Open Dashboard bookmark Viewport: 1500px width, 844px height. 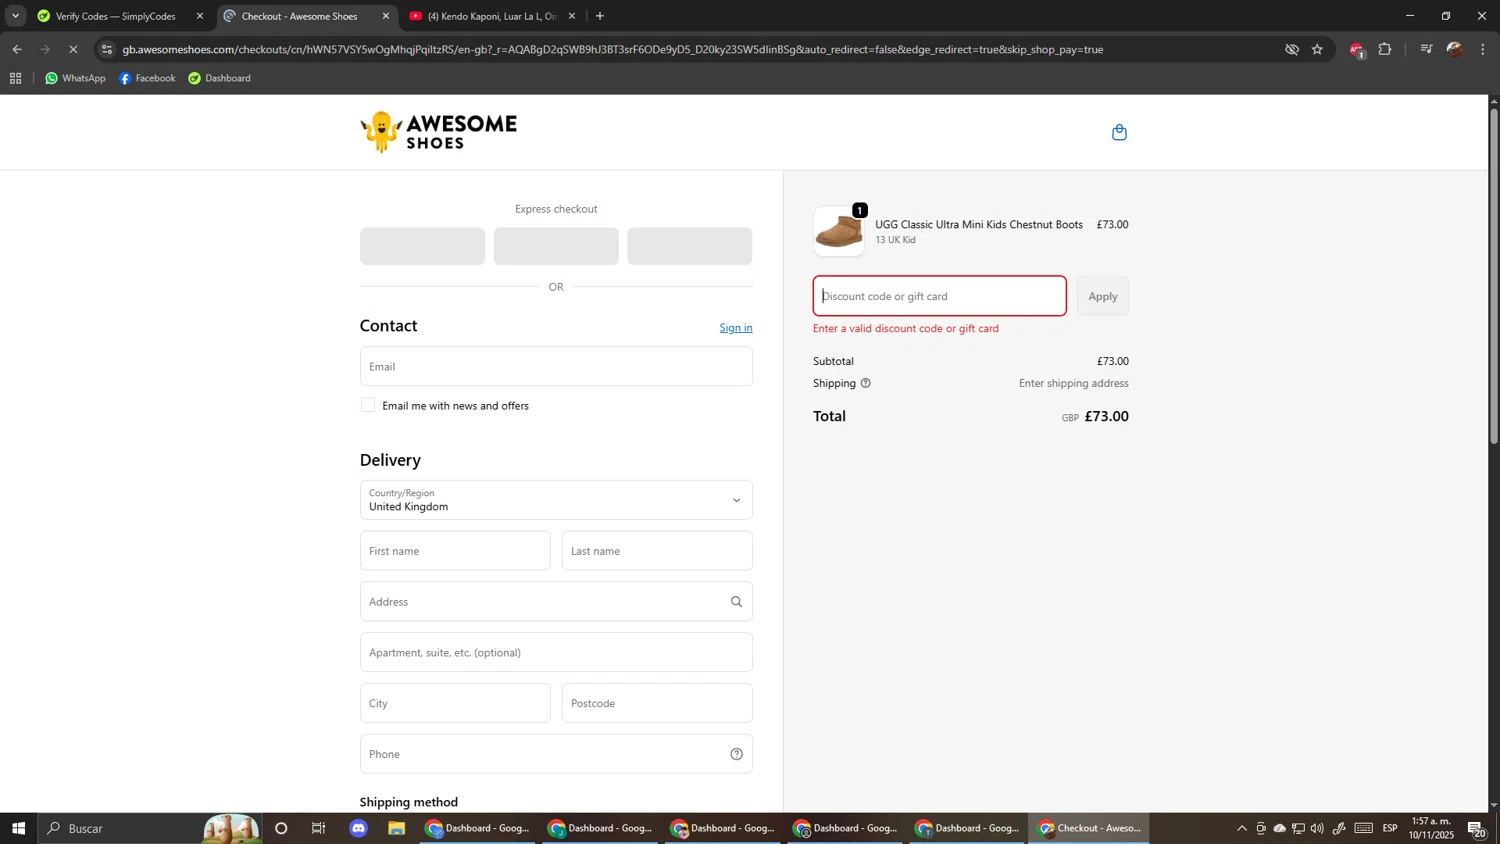coord(219,78)
